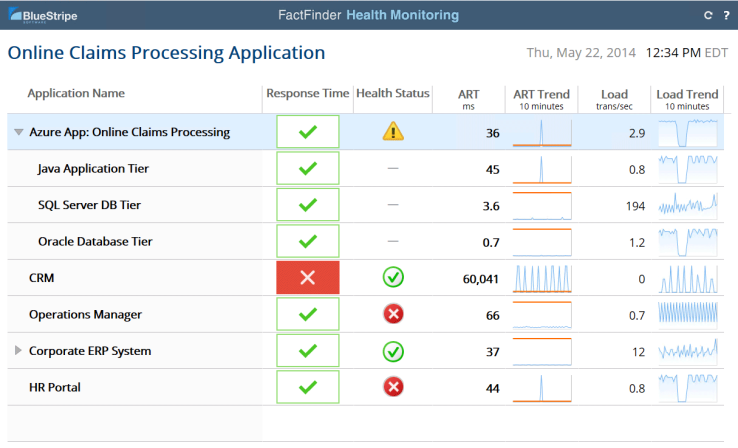Click green health checkmark for Corporate ERP System
Viewport: 738px width, 448px height.
pyautogui.click(x=393, y=351)
